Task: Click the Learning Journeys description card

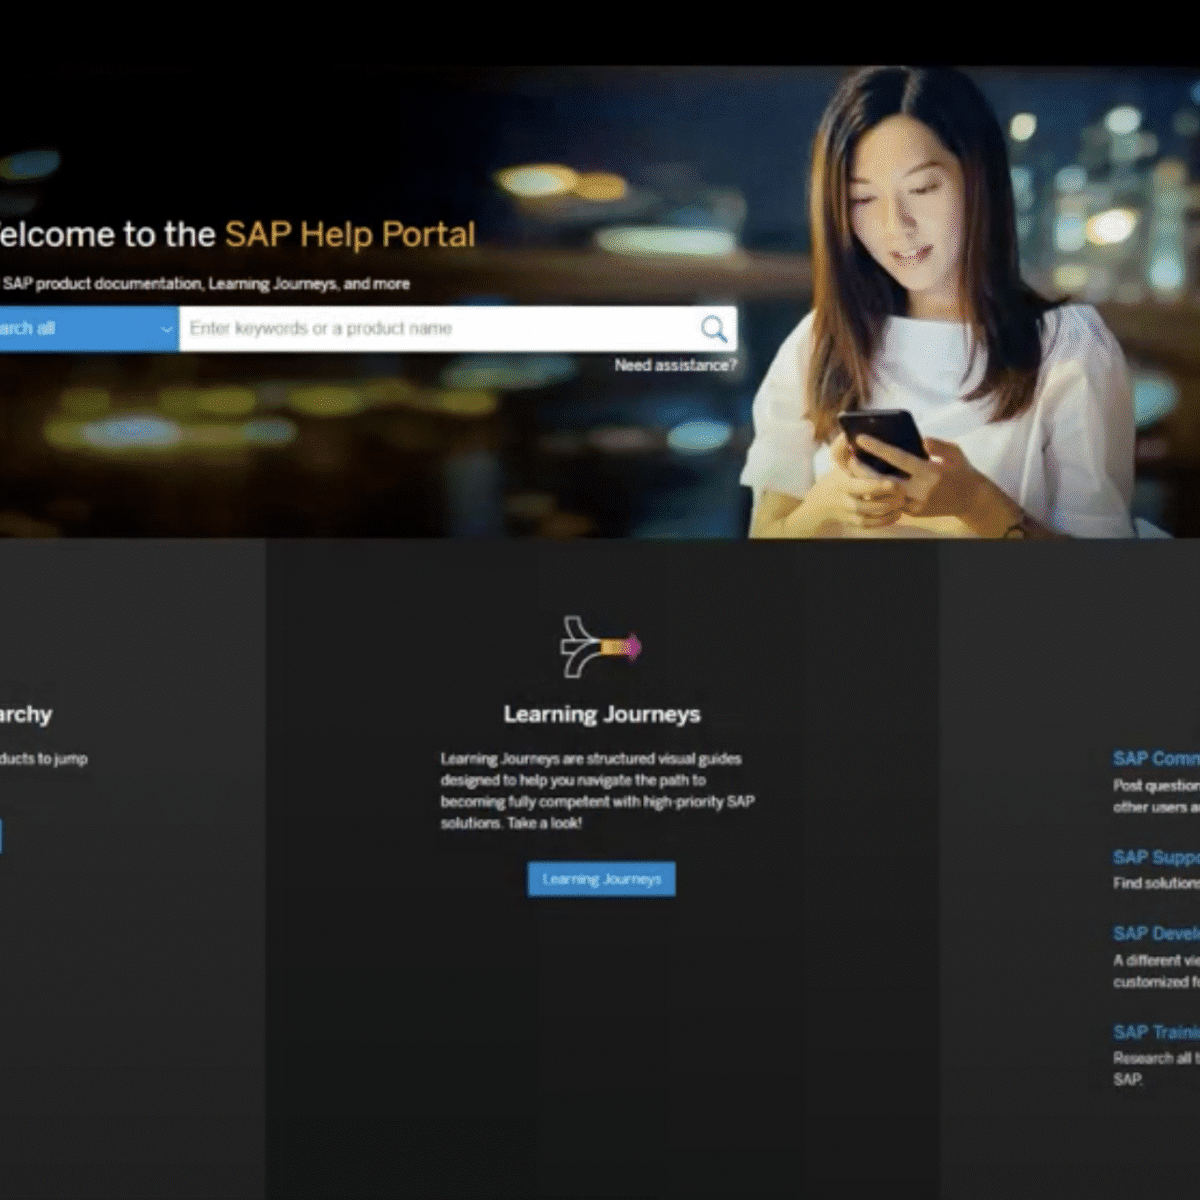Action: click(x=600, y=790)
